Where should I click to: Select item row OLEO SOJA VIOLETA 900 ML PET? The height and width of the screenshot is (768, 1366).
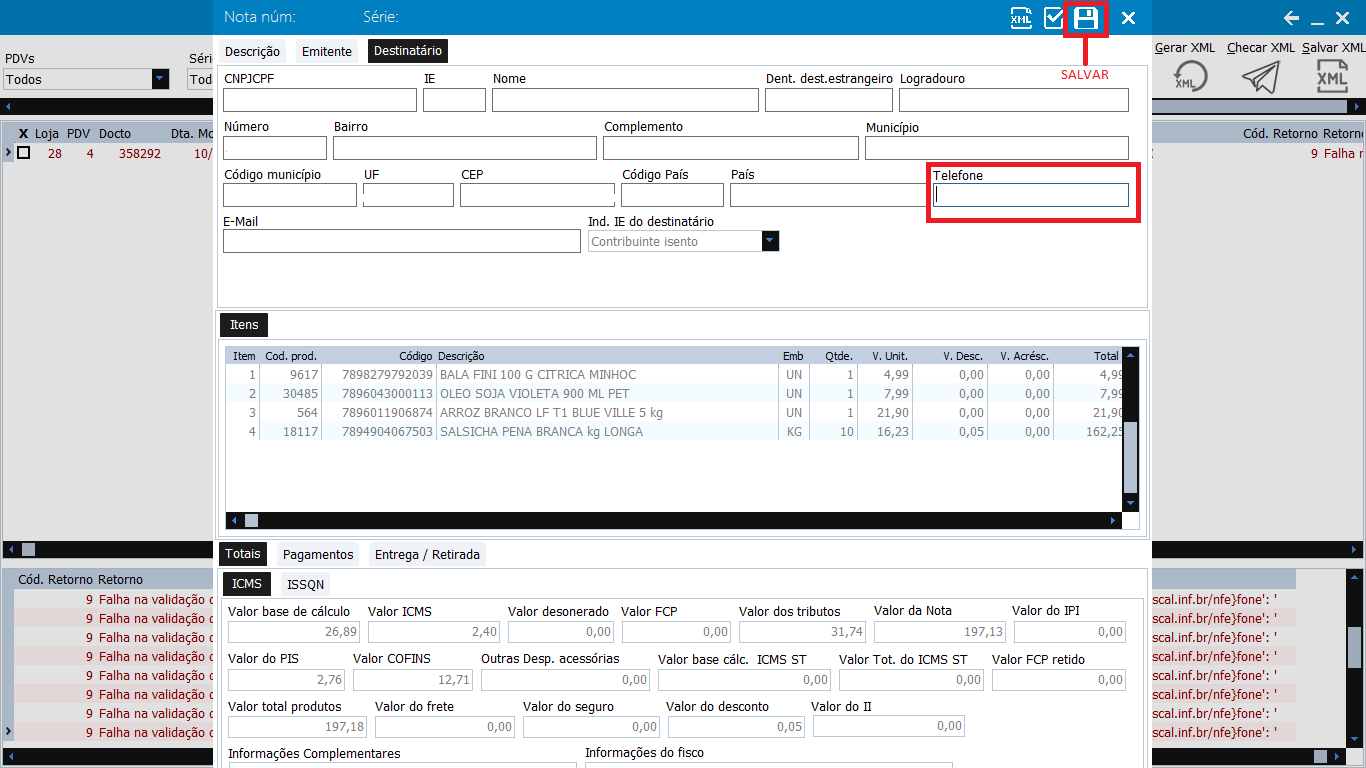(x=675, y=394)
